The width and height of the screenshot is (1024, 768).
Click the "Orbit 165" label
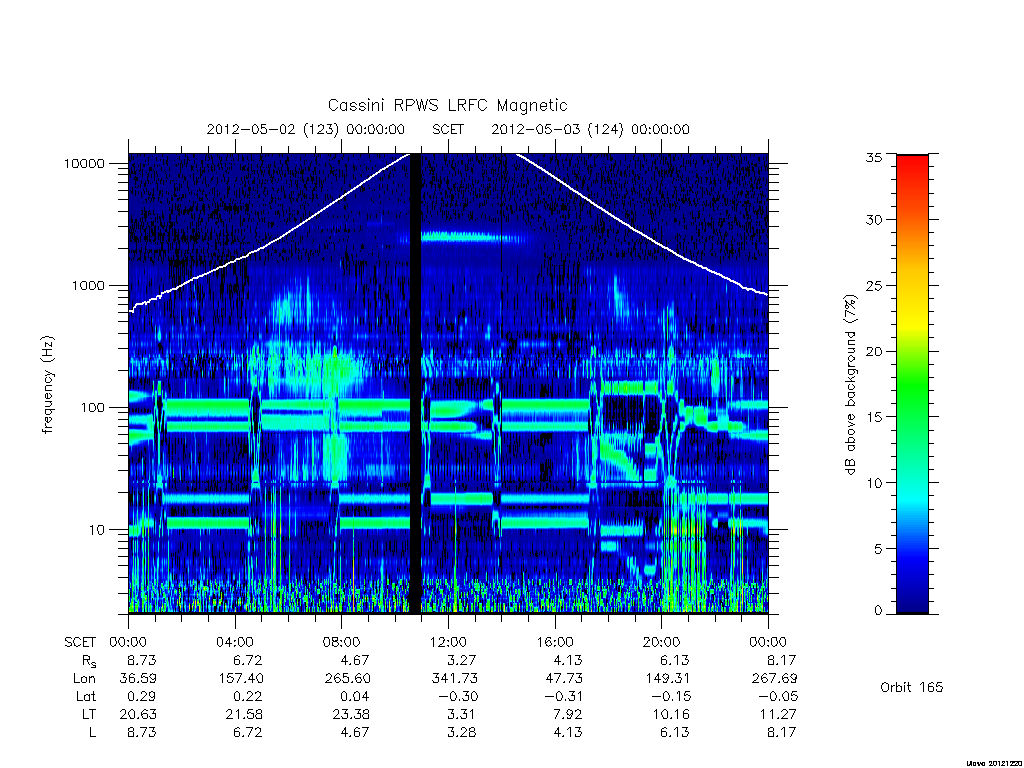point(912,688)
